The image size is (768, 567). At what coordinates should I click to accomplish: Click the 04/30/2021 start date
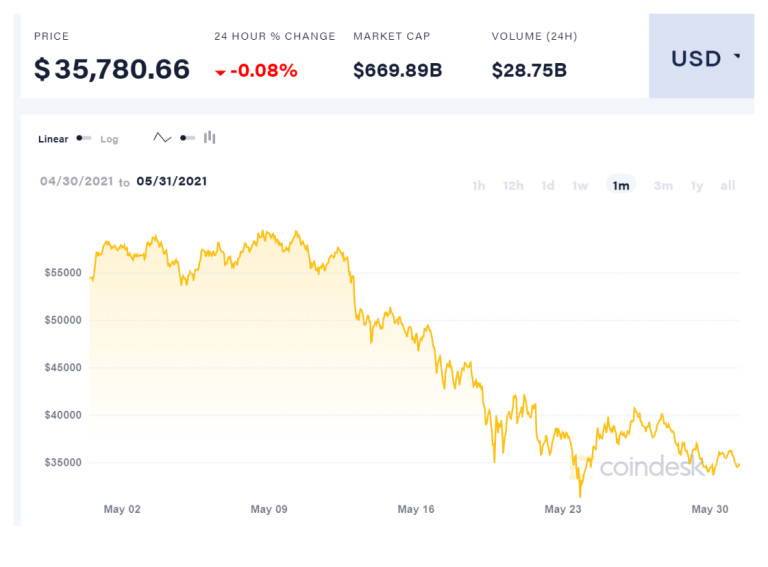coord(75,181)
